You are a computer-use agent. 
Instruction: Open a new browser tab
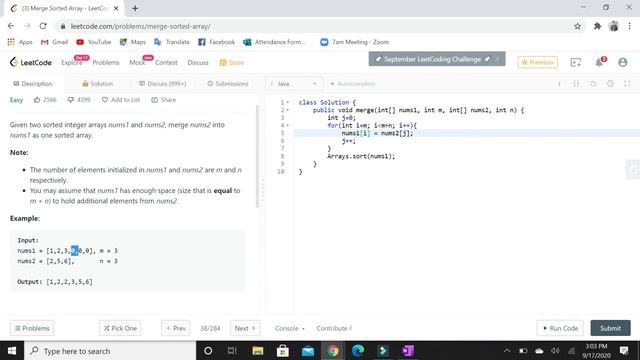135,8
